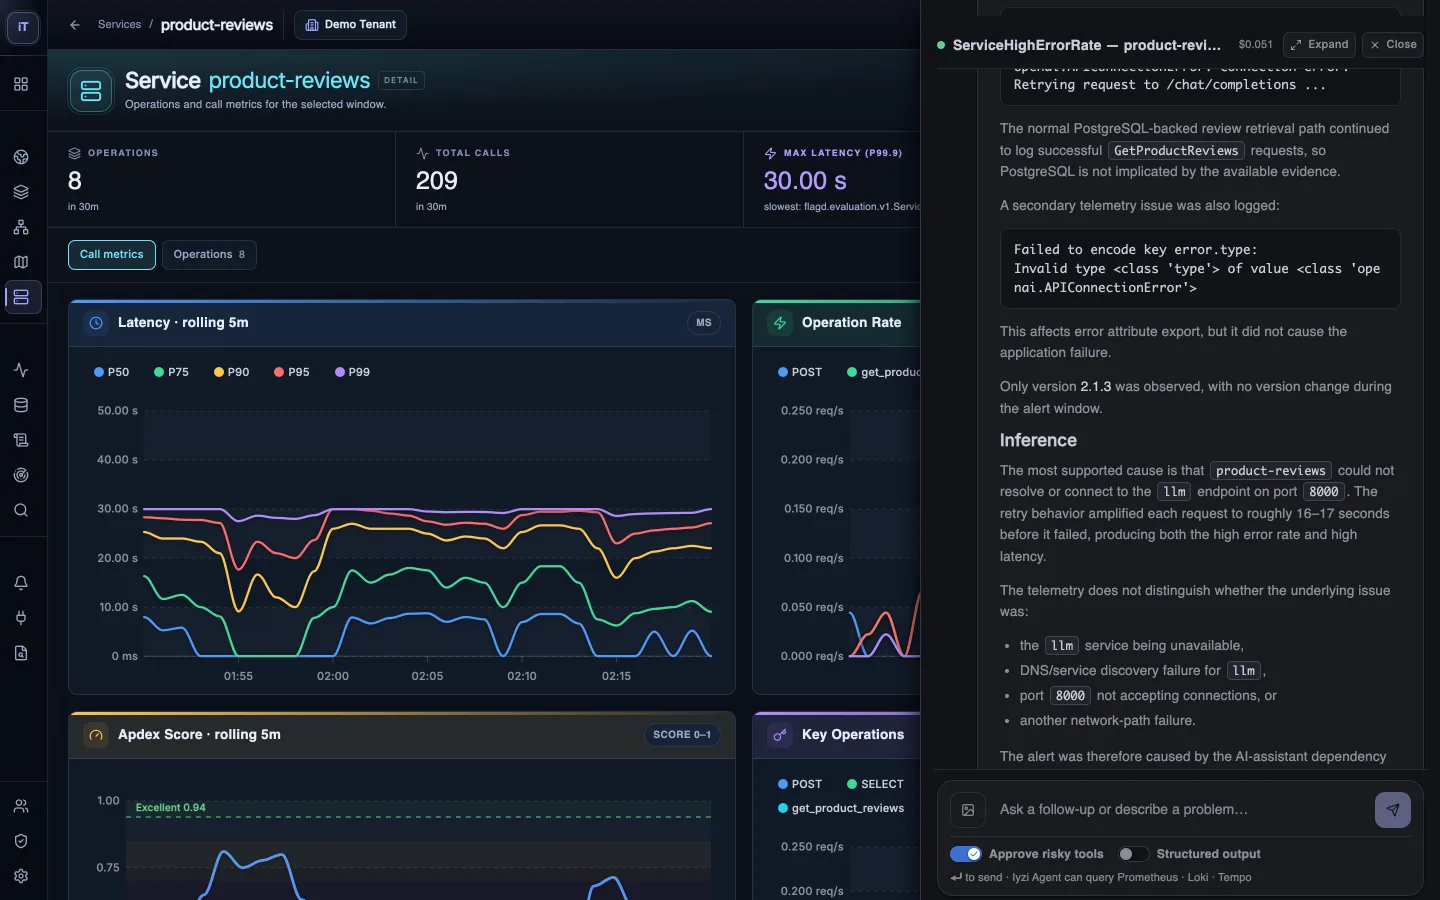This screenshot has width=1440, height=900.
Task: Open the map icon in the sidebar
Action: point(21,262)
